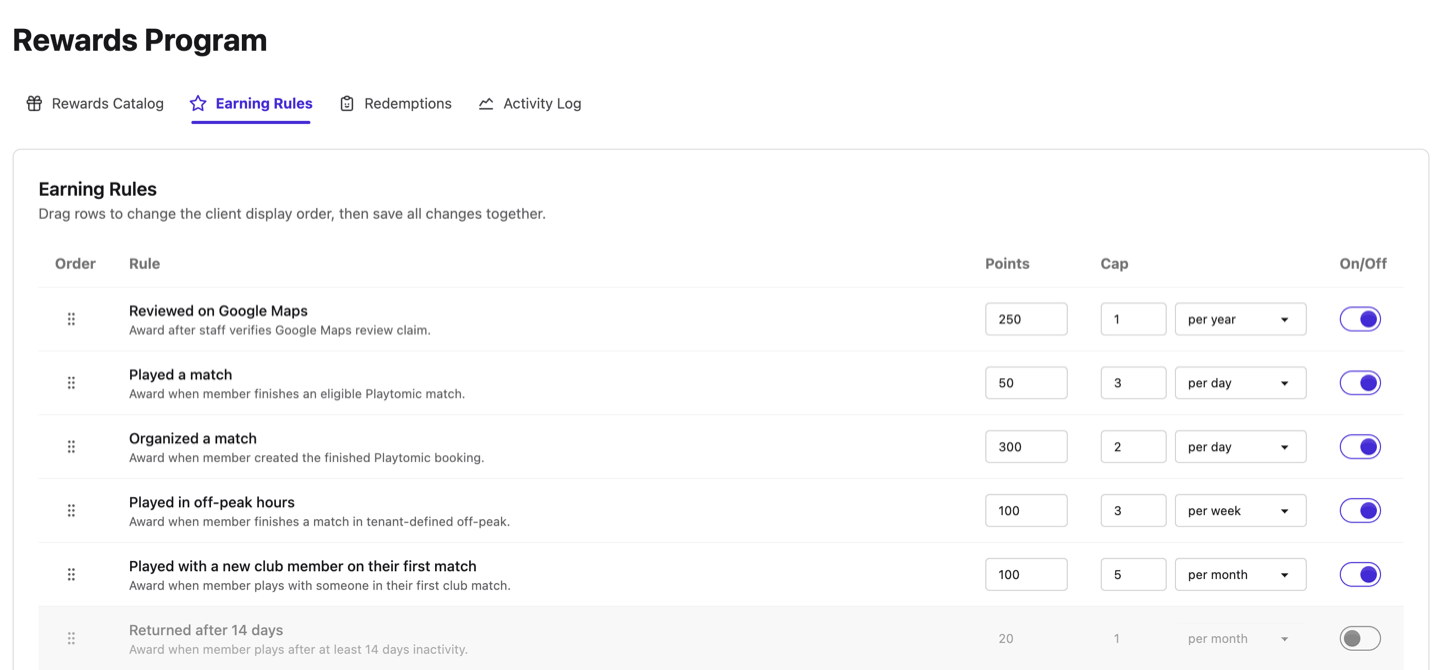The height and width of the screenshot is (670, 1440).
Task: Click the points field showing 250
Action: (1026, 319)
